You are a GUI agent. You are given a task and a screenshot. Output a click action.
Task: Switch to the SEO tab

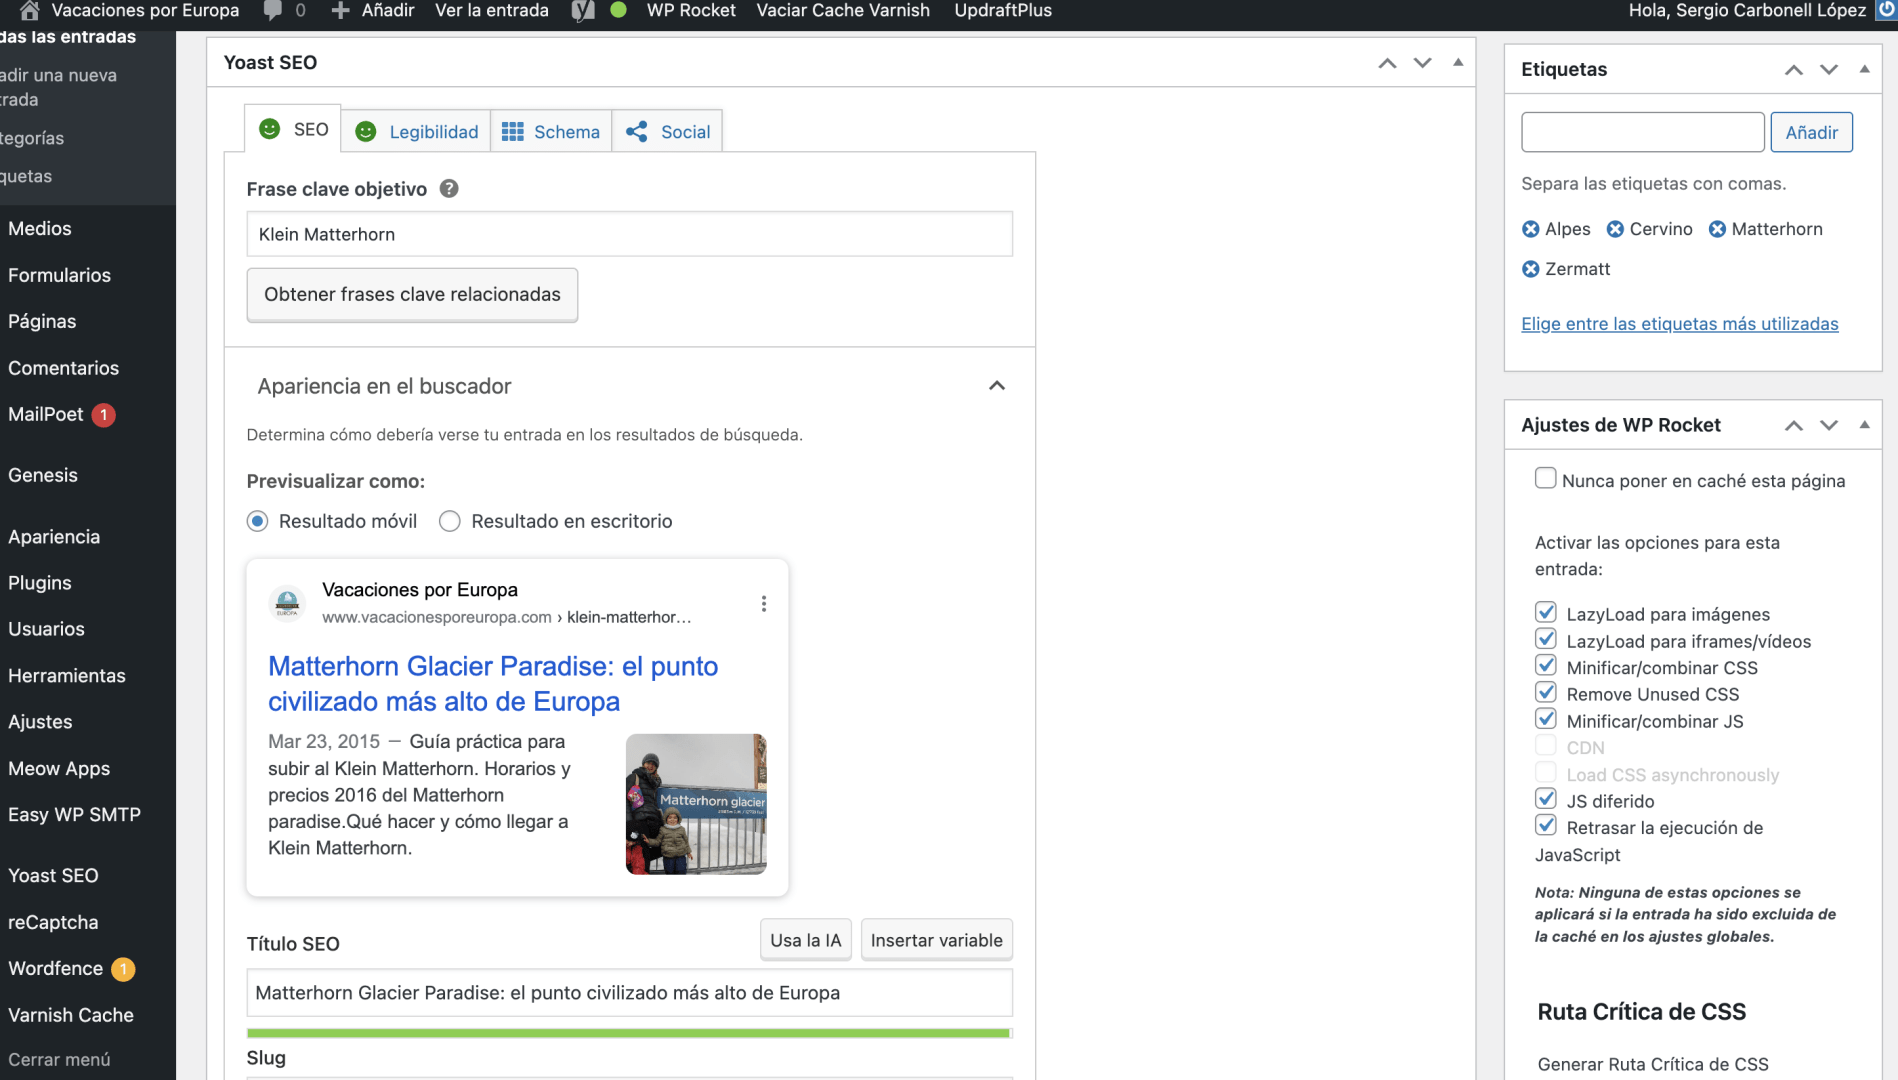coord(293,129)
